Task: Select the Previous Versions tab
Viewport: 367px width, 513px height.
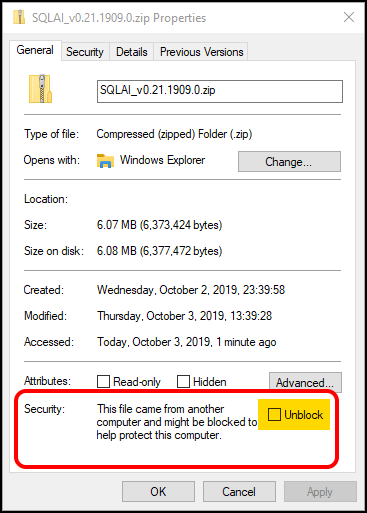Action: (201, 52)
